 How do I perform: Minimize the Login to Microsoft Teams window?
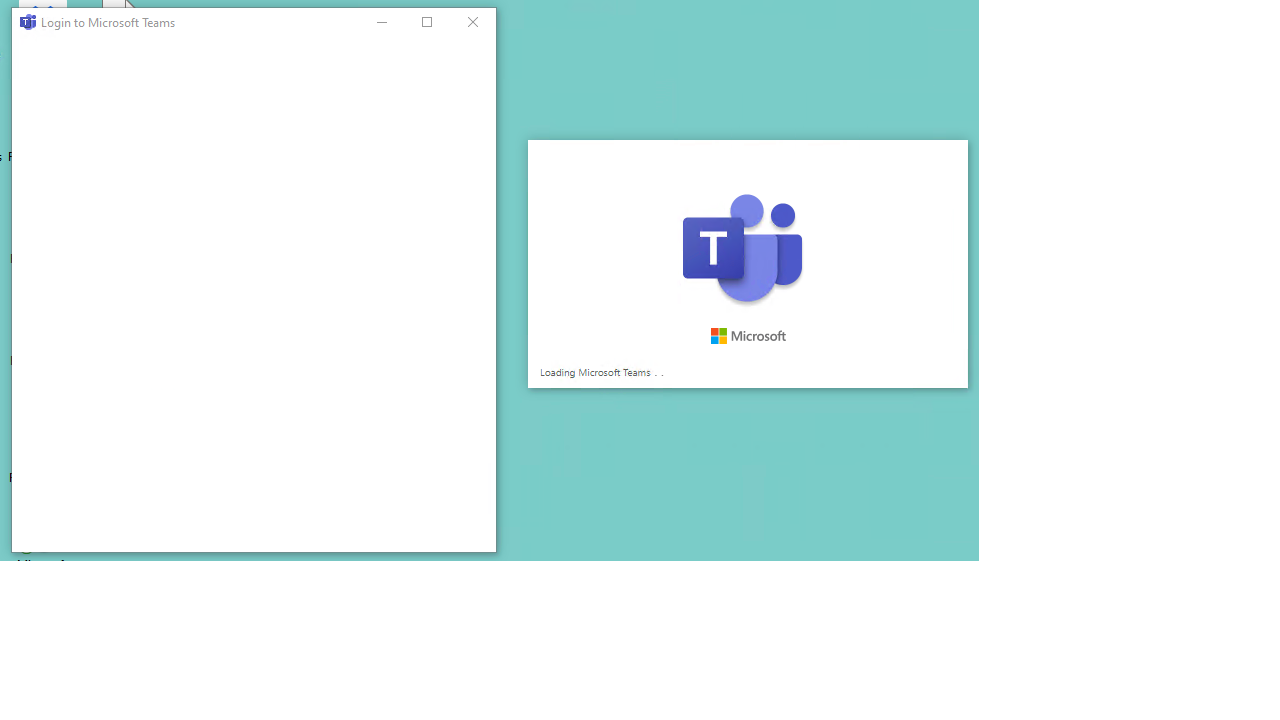point(381,22)
